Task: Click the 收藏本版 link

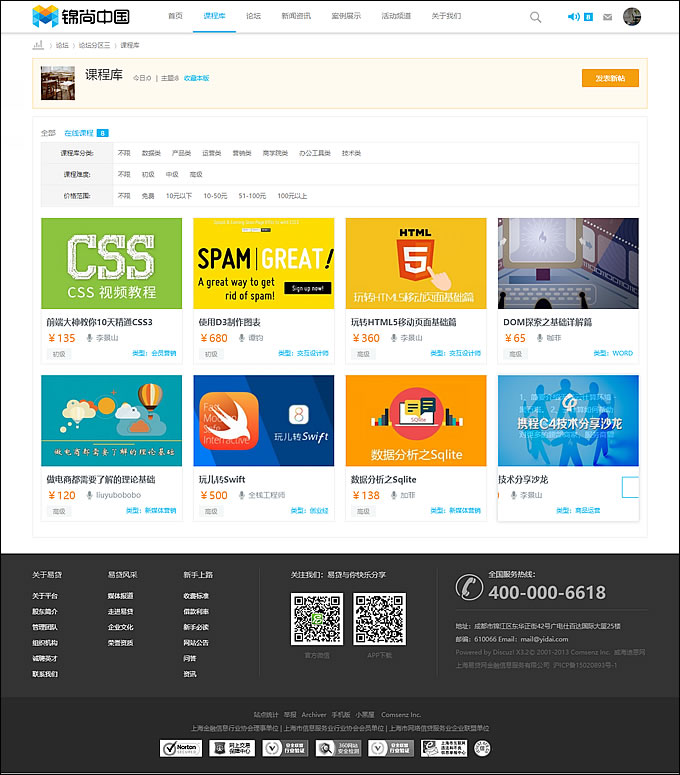Action: click(196, 78)
